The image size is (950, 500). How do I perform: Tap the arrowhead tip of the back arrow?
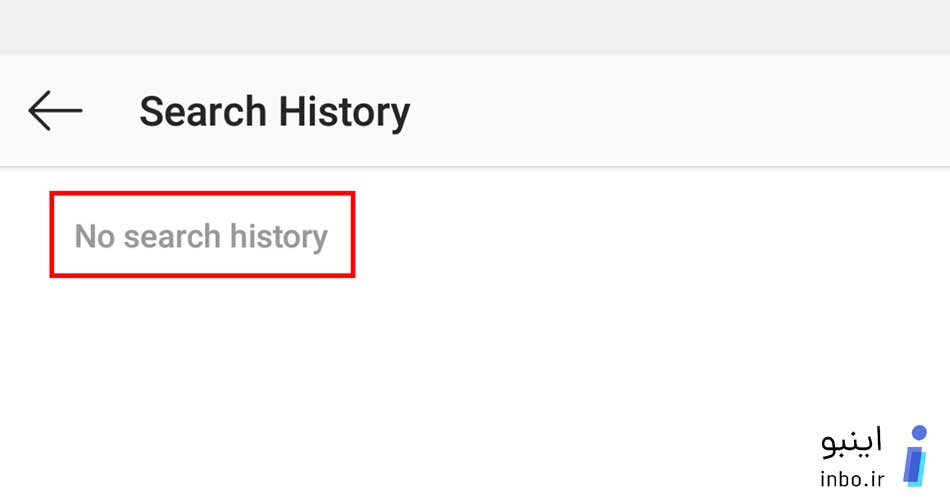(32, 111)
